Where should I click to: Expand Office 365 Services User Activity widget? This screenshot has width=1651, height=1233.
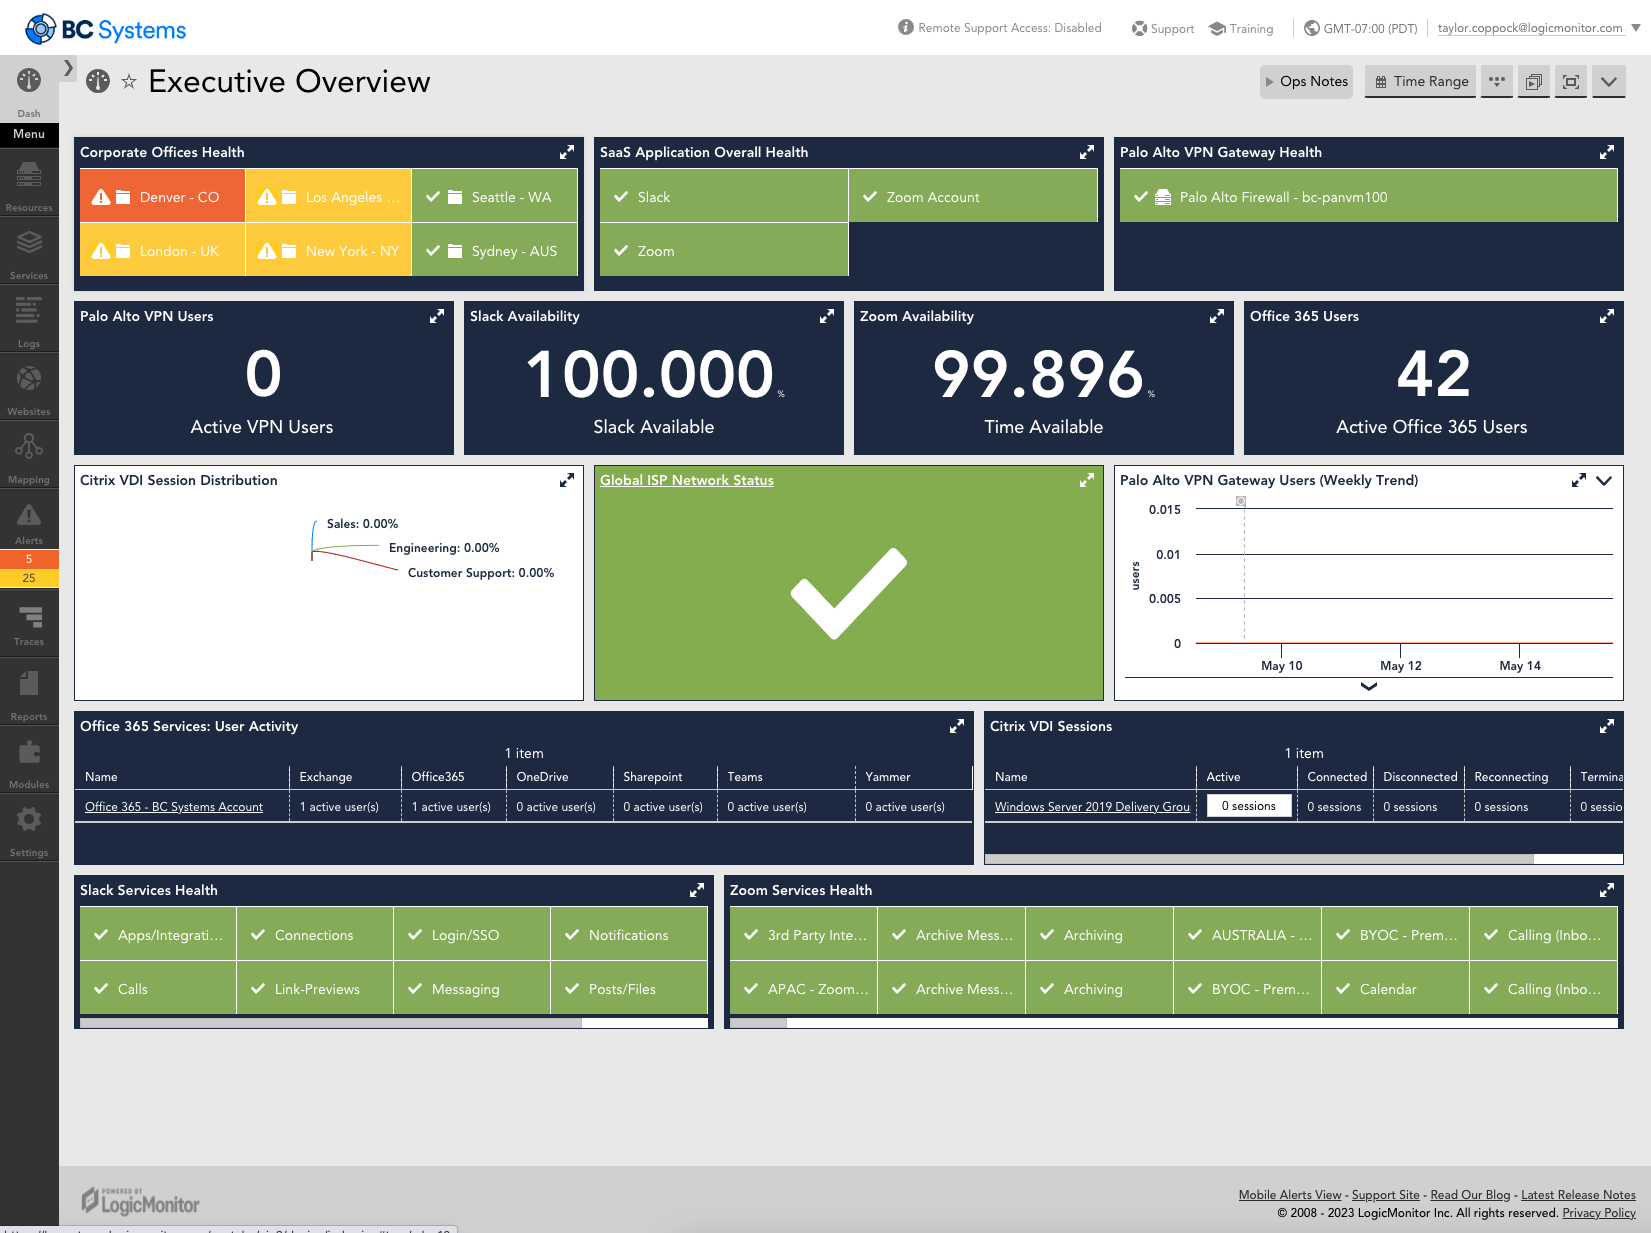pyautogui.click(x=957, y=726)
